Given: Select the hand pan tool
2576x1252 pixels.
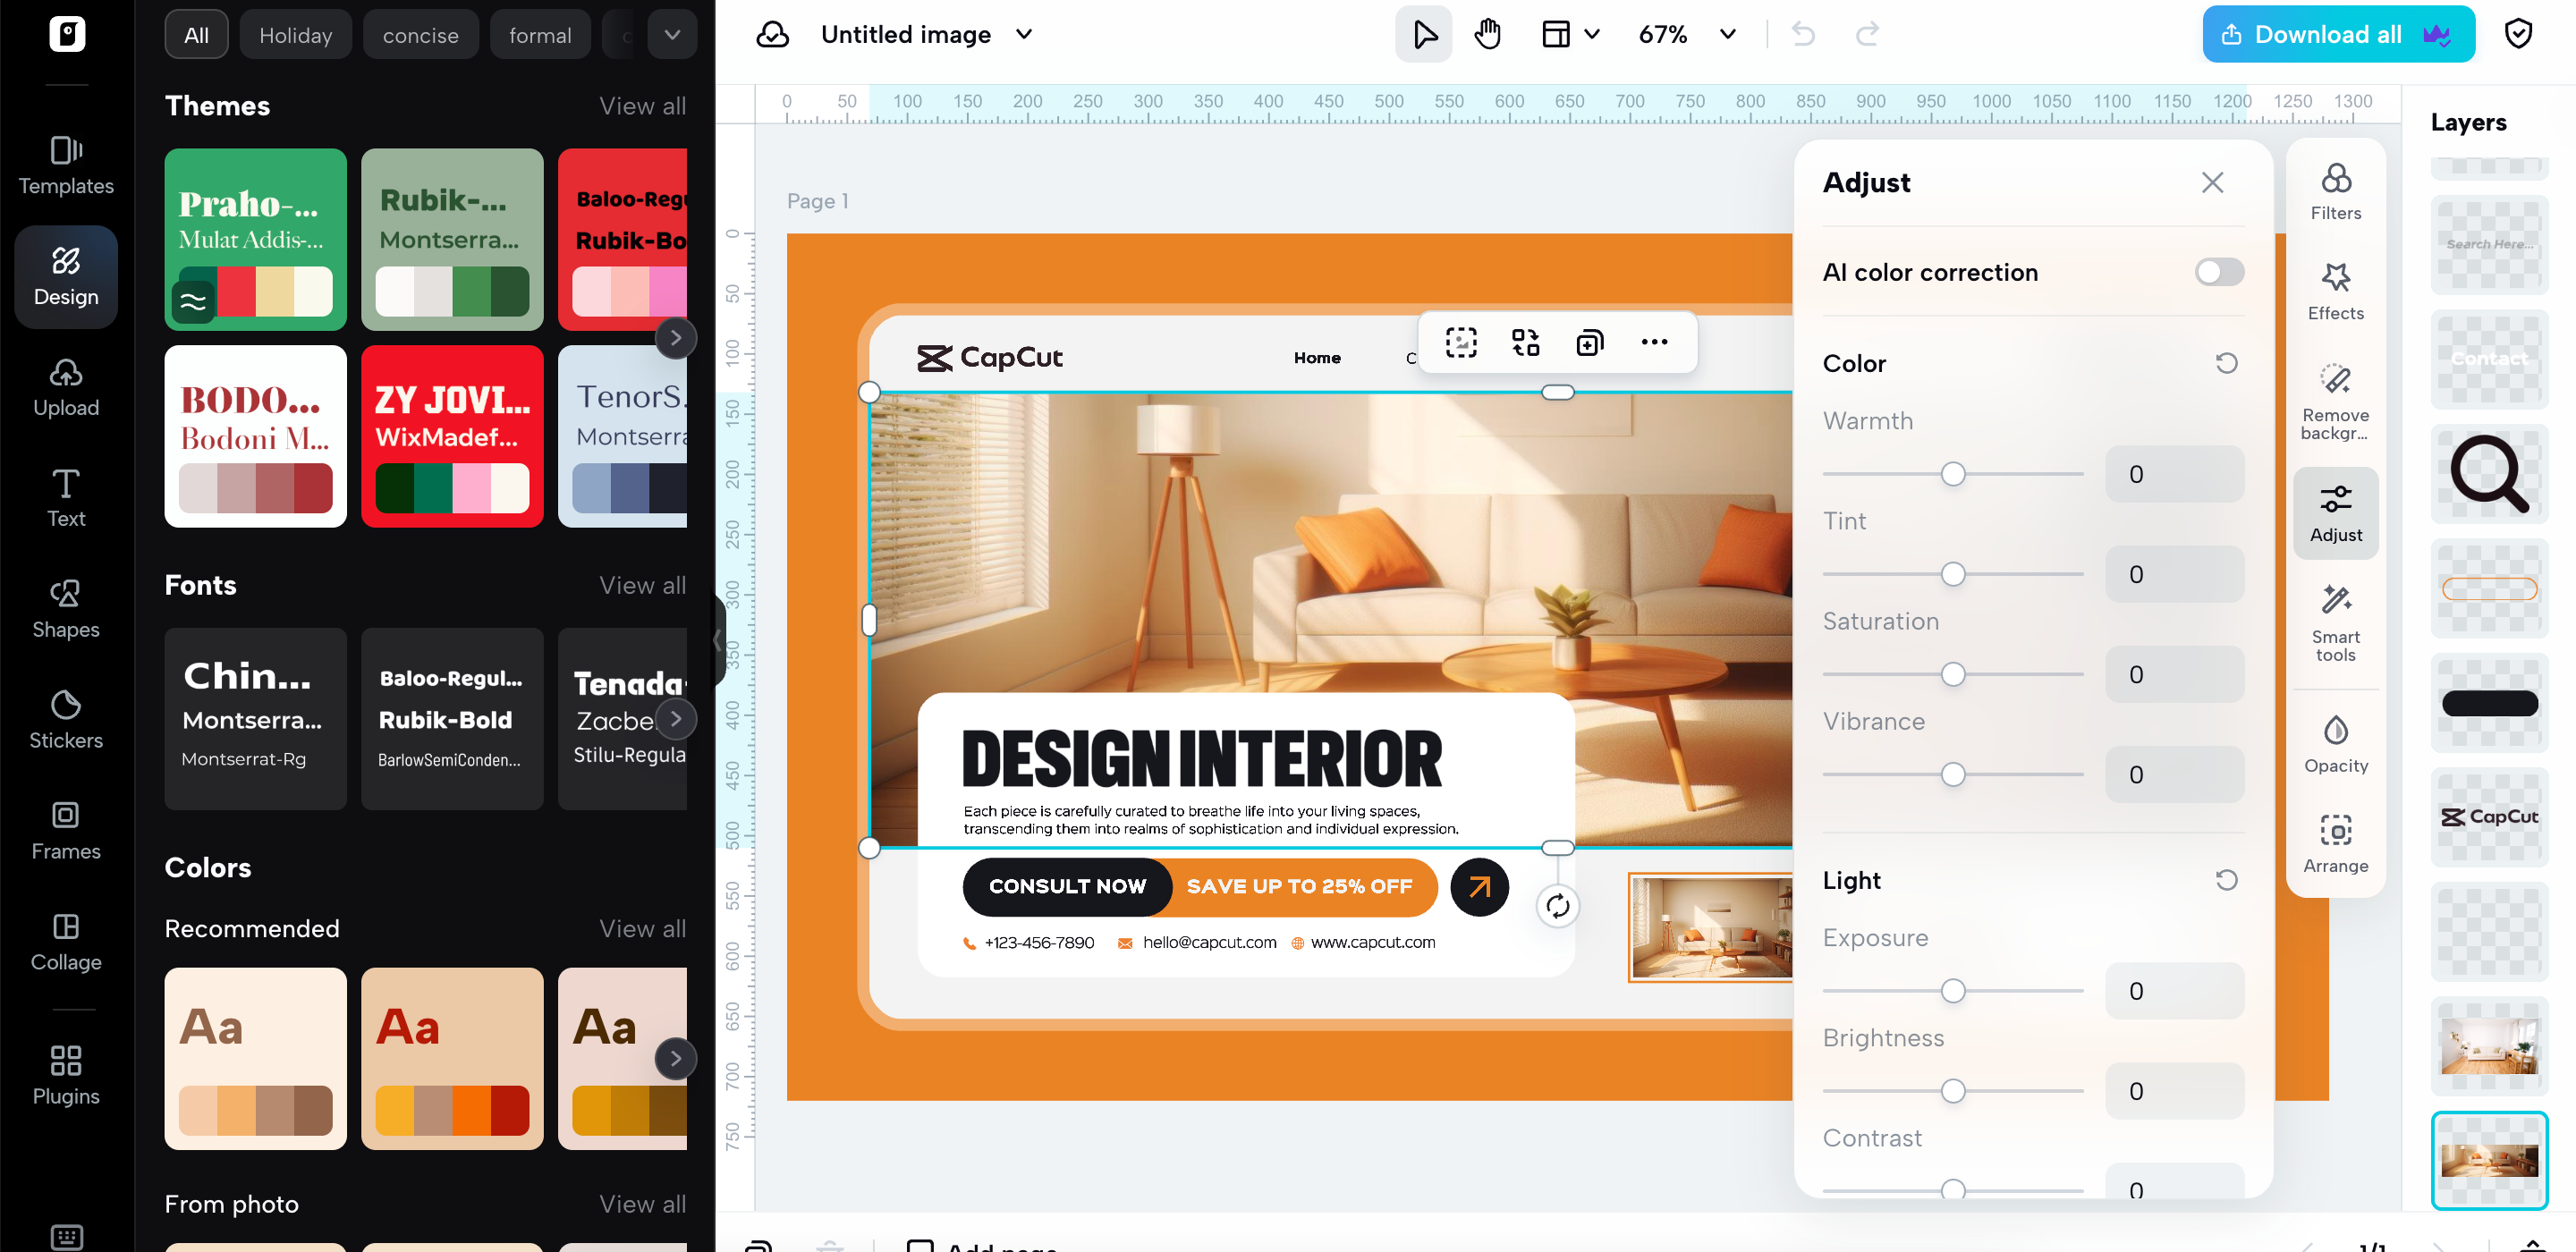Looking at the screenshot, I should [1487, 35].
